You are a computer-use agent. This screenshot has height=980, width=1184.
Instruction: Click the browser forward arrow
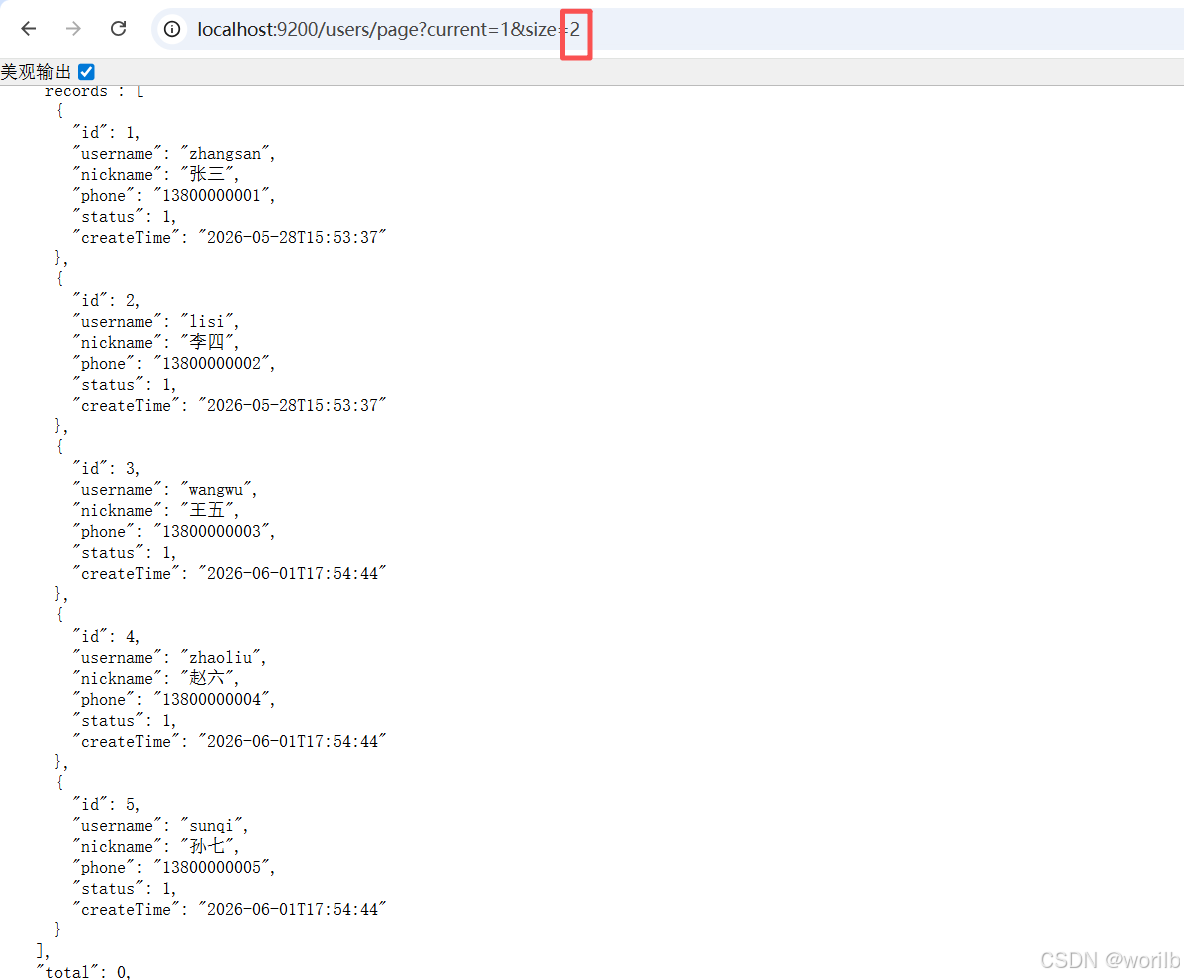pyautogui.click(x=73, y=29)
